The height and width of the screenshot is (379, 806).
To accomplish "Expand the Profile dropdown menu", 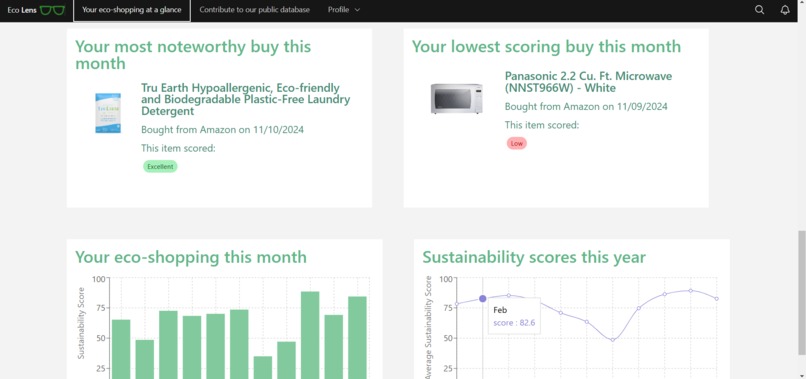I will 344,10.
